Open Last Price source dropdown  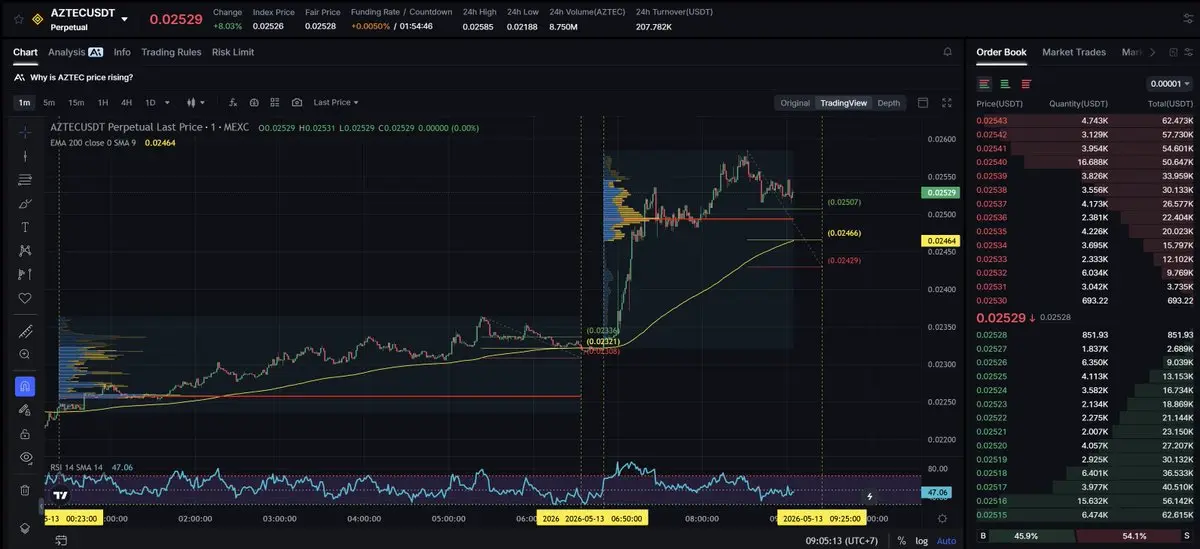tap(335, 102)
